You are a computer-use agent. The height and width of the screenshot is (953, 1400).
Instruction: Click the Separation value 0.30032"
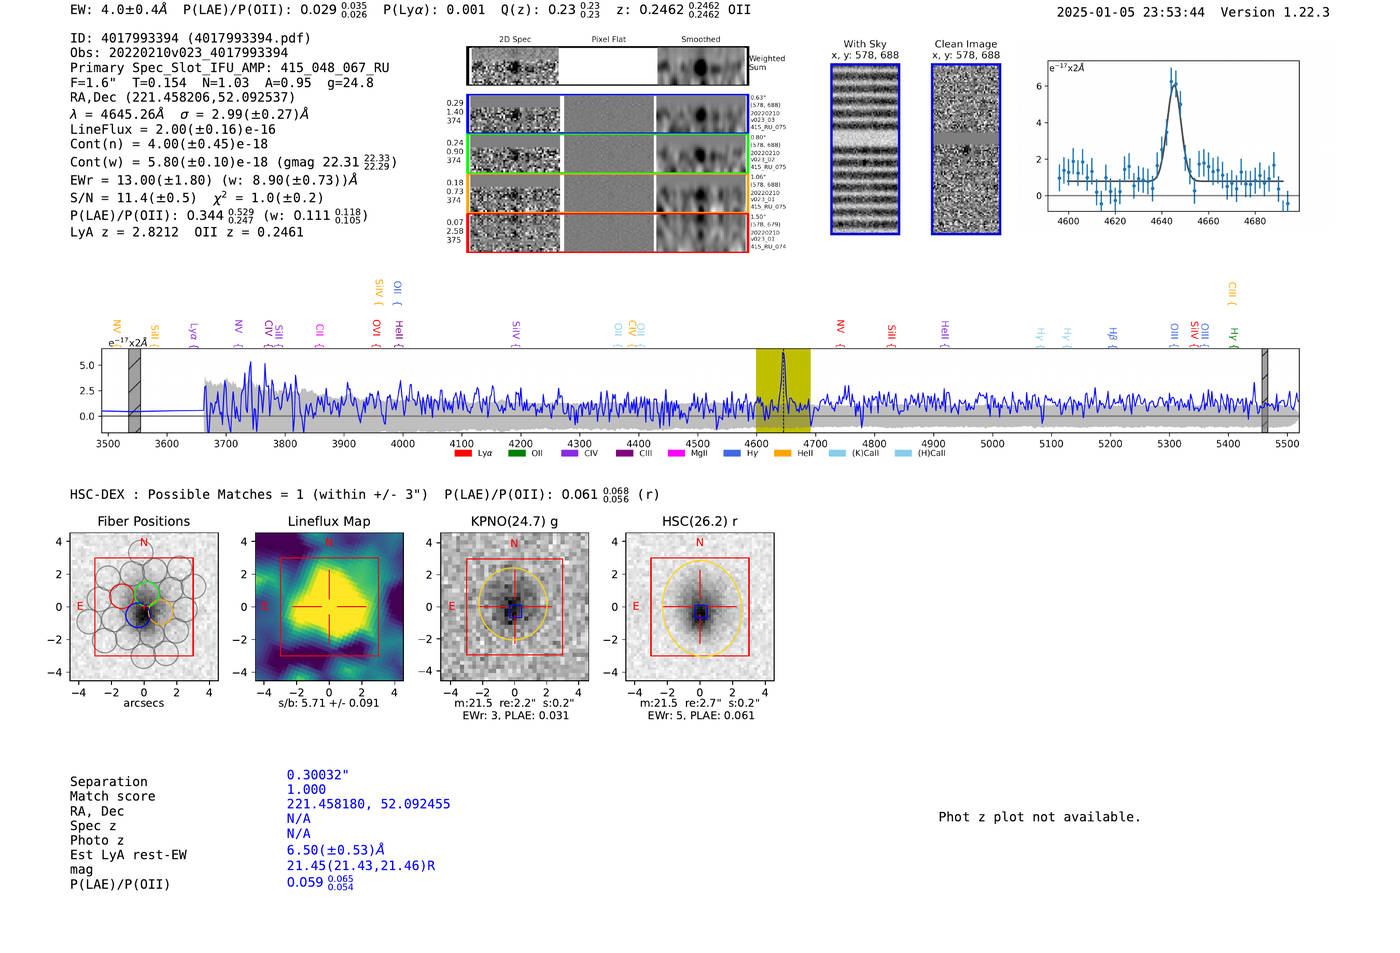pos(318,775)
